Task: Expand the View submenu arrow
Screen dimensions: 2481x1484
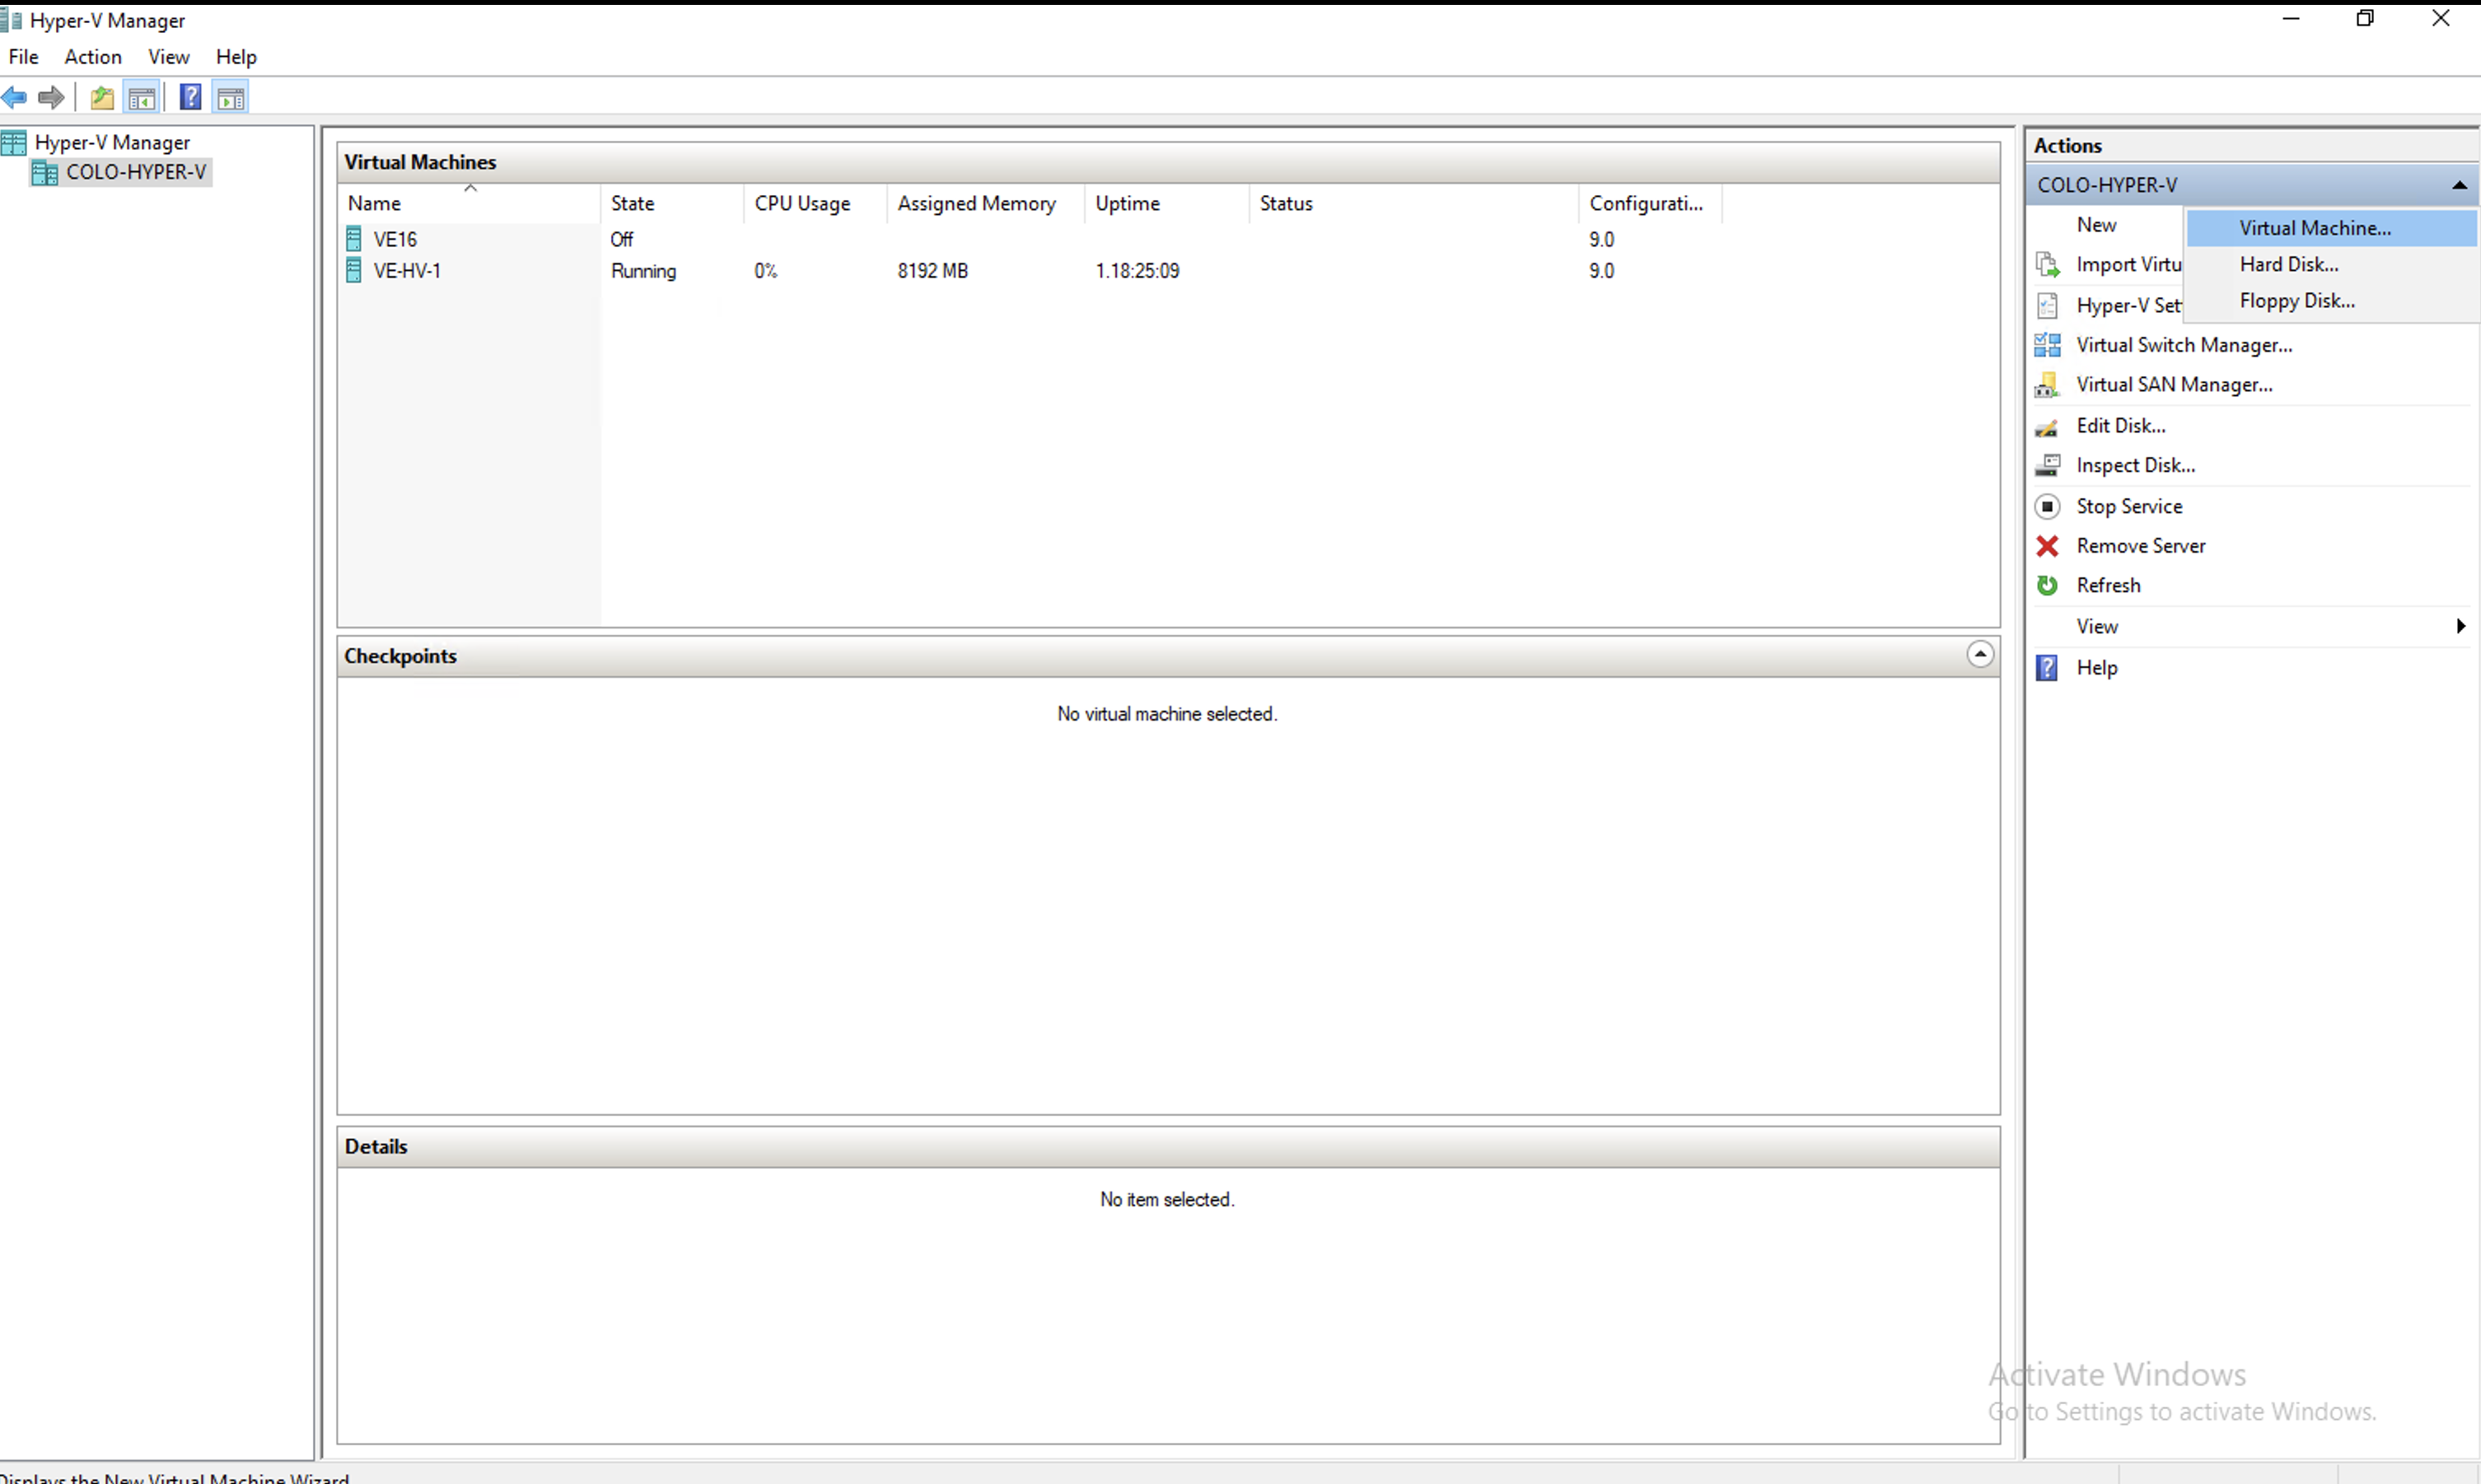Action: click(2459, 627)
